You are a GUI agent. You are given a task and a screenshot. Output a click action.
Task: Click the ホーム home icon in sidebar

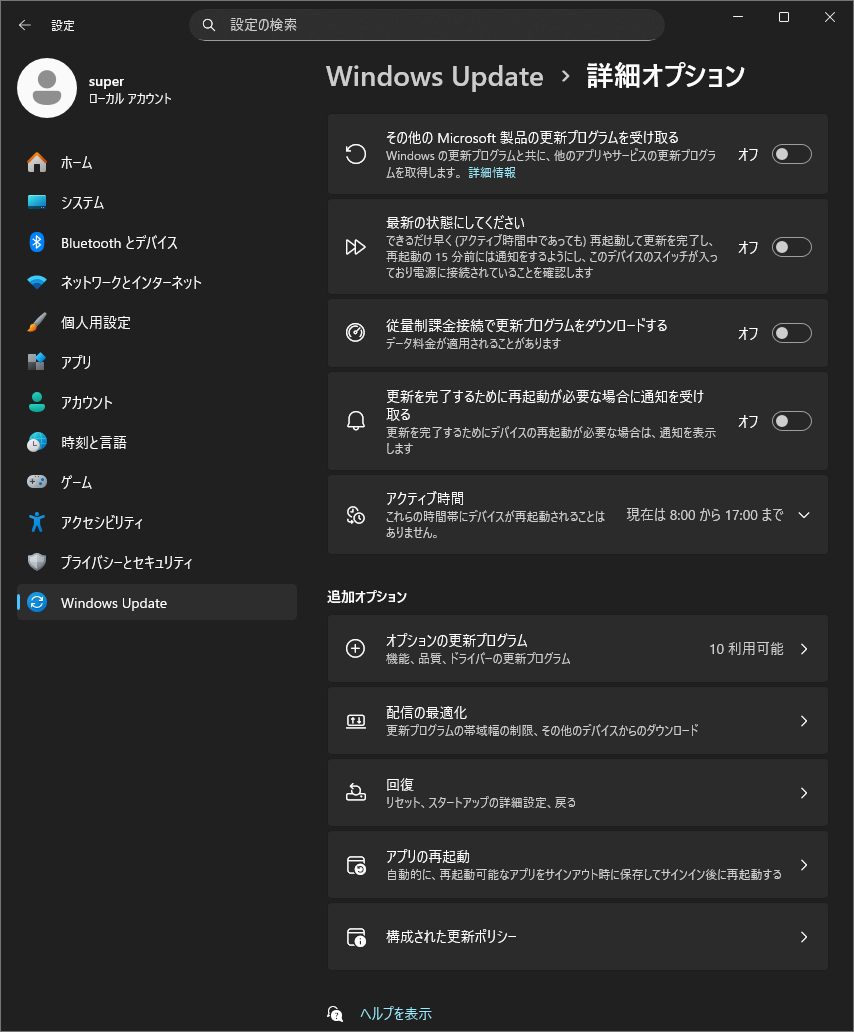pyautogui.click(x=37, y=162)
